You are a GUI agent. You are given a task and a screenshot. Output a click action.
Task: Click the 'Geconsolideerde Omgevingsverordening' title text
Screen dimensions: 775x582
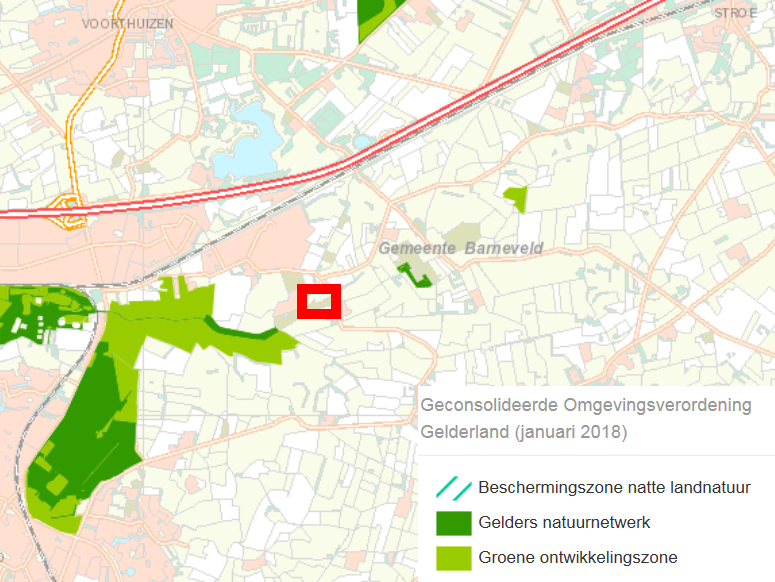click(586, 405)
